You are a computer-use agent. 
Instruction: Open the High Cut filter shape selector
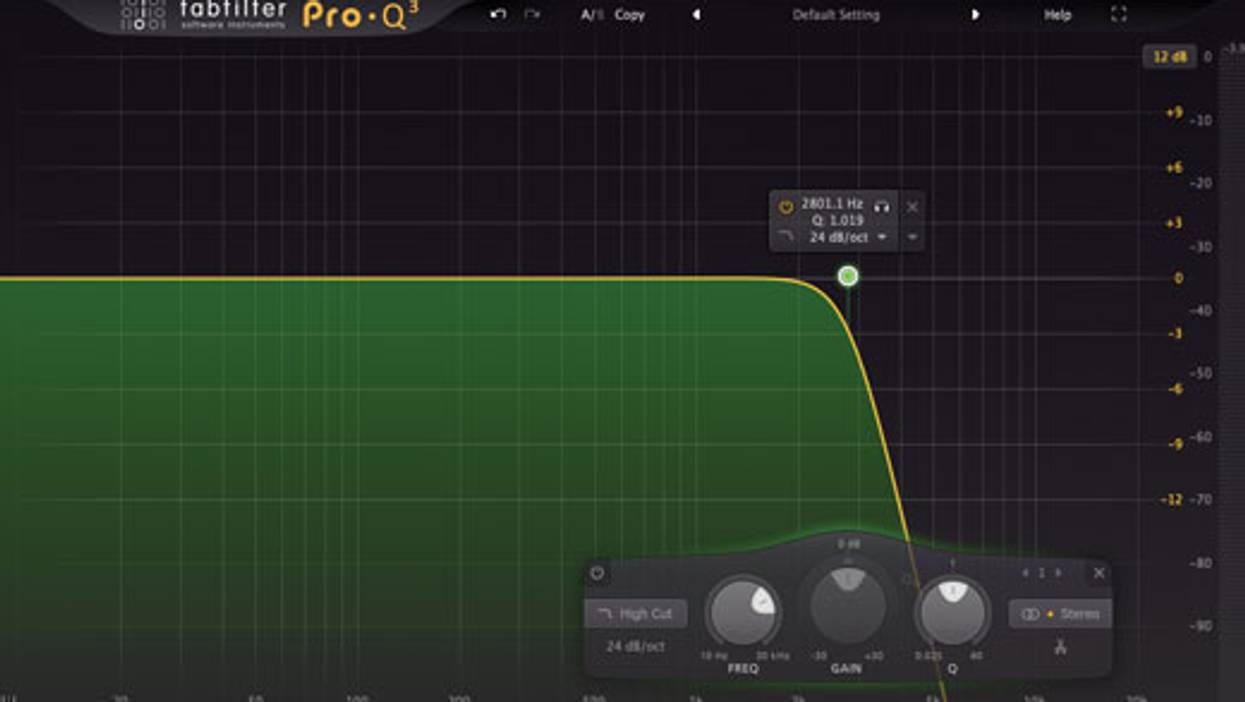pos(636,614)
